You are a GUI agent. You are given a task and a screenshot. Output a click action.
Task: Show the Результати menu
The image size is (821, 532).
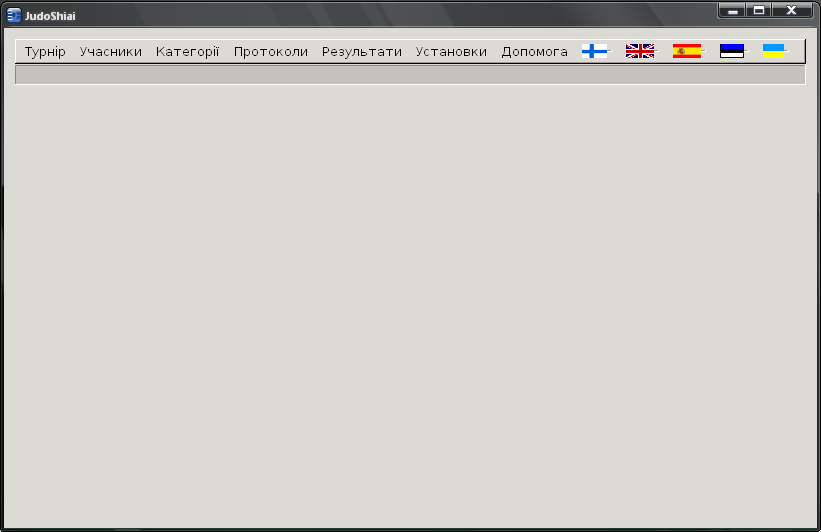[362, 52]
